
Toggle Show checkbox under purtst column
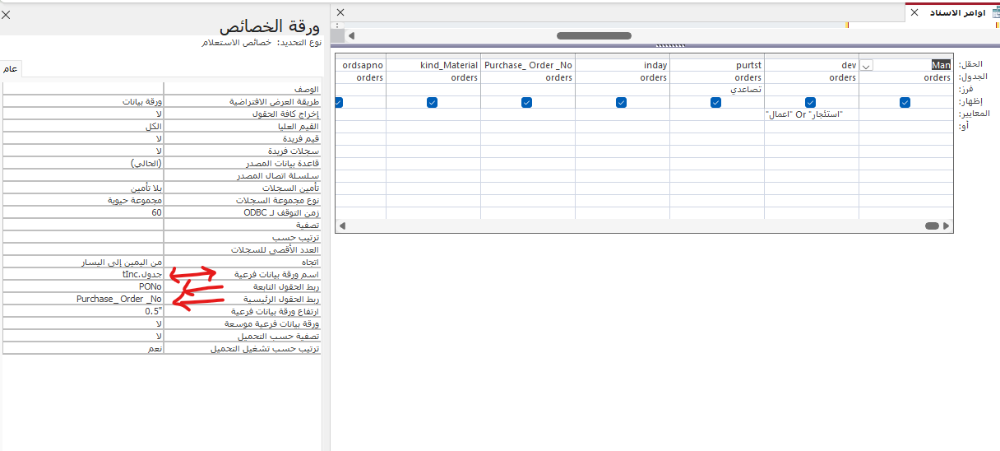715,102
